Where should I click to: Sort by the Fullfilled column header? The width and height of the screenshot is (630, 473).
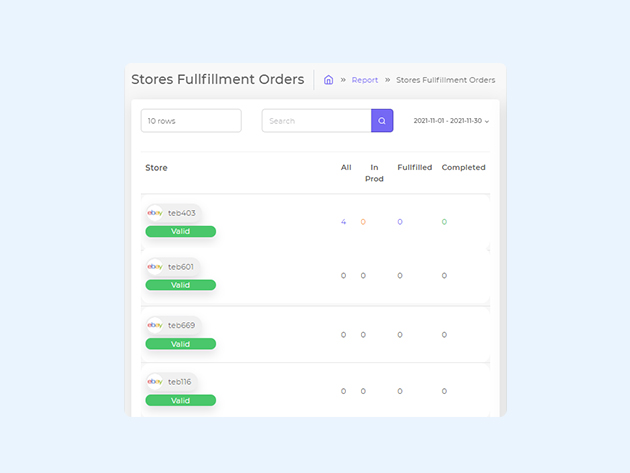click(415, 167)
